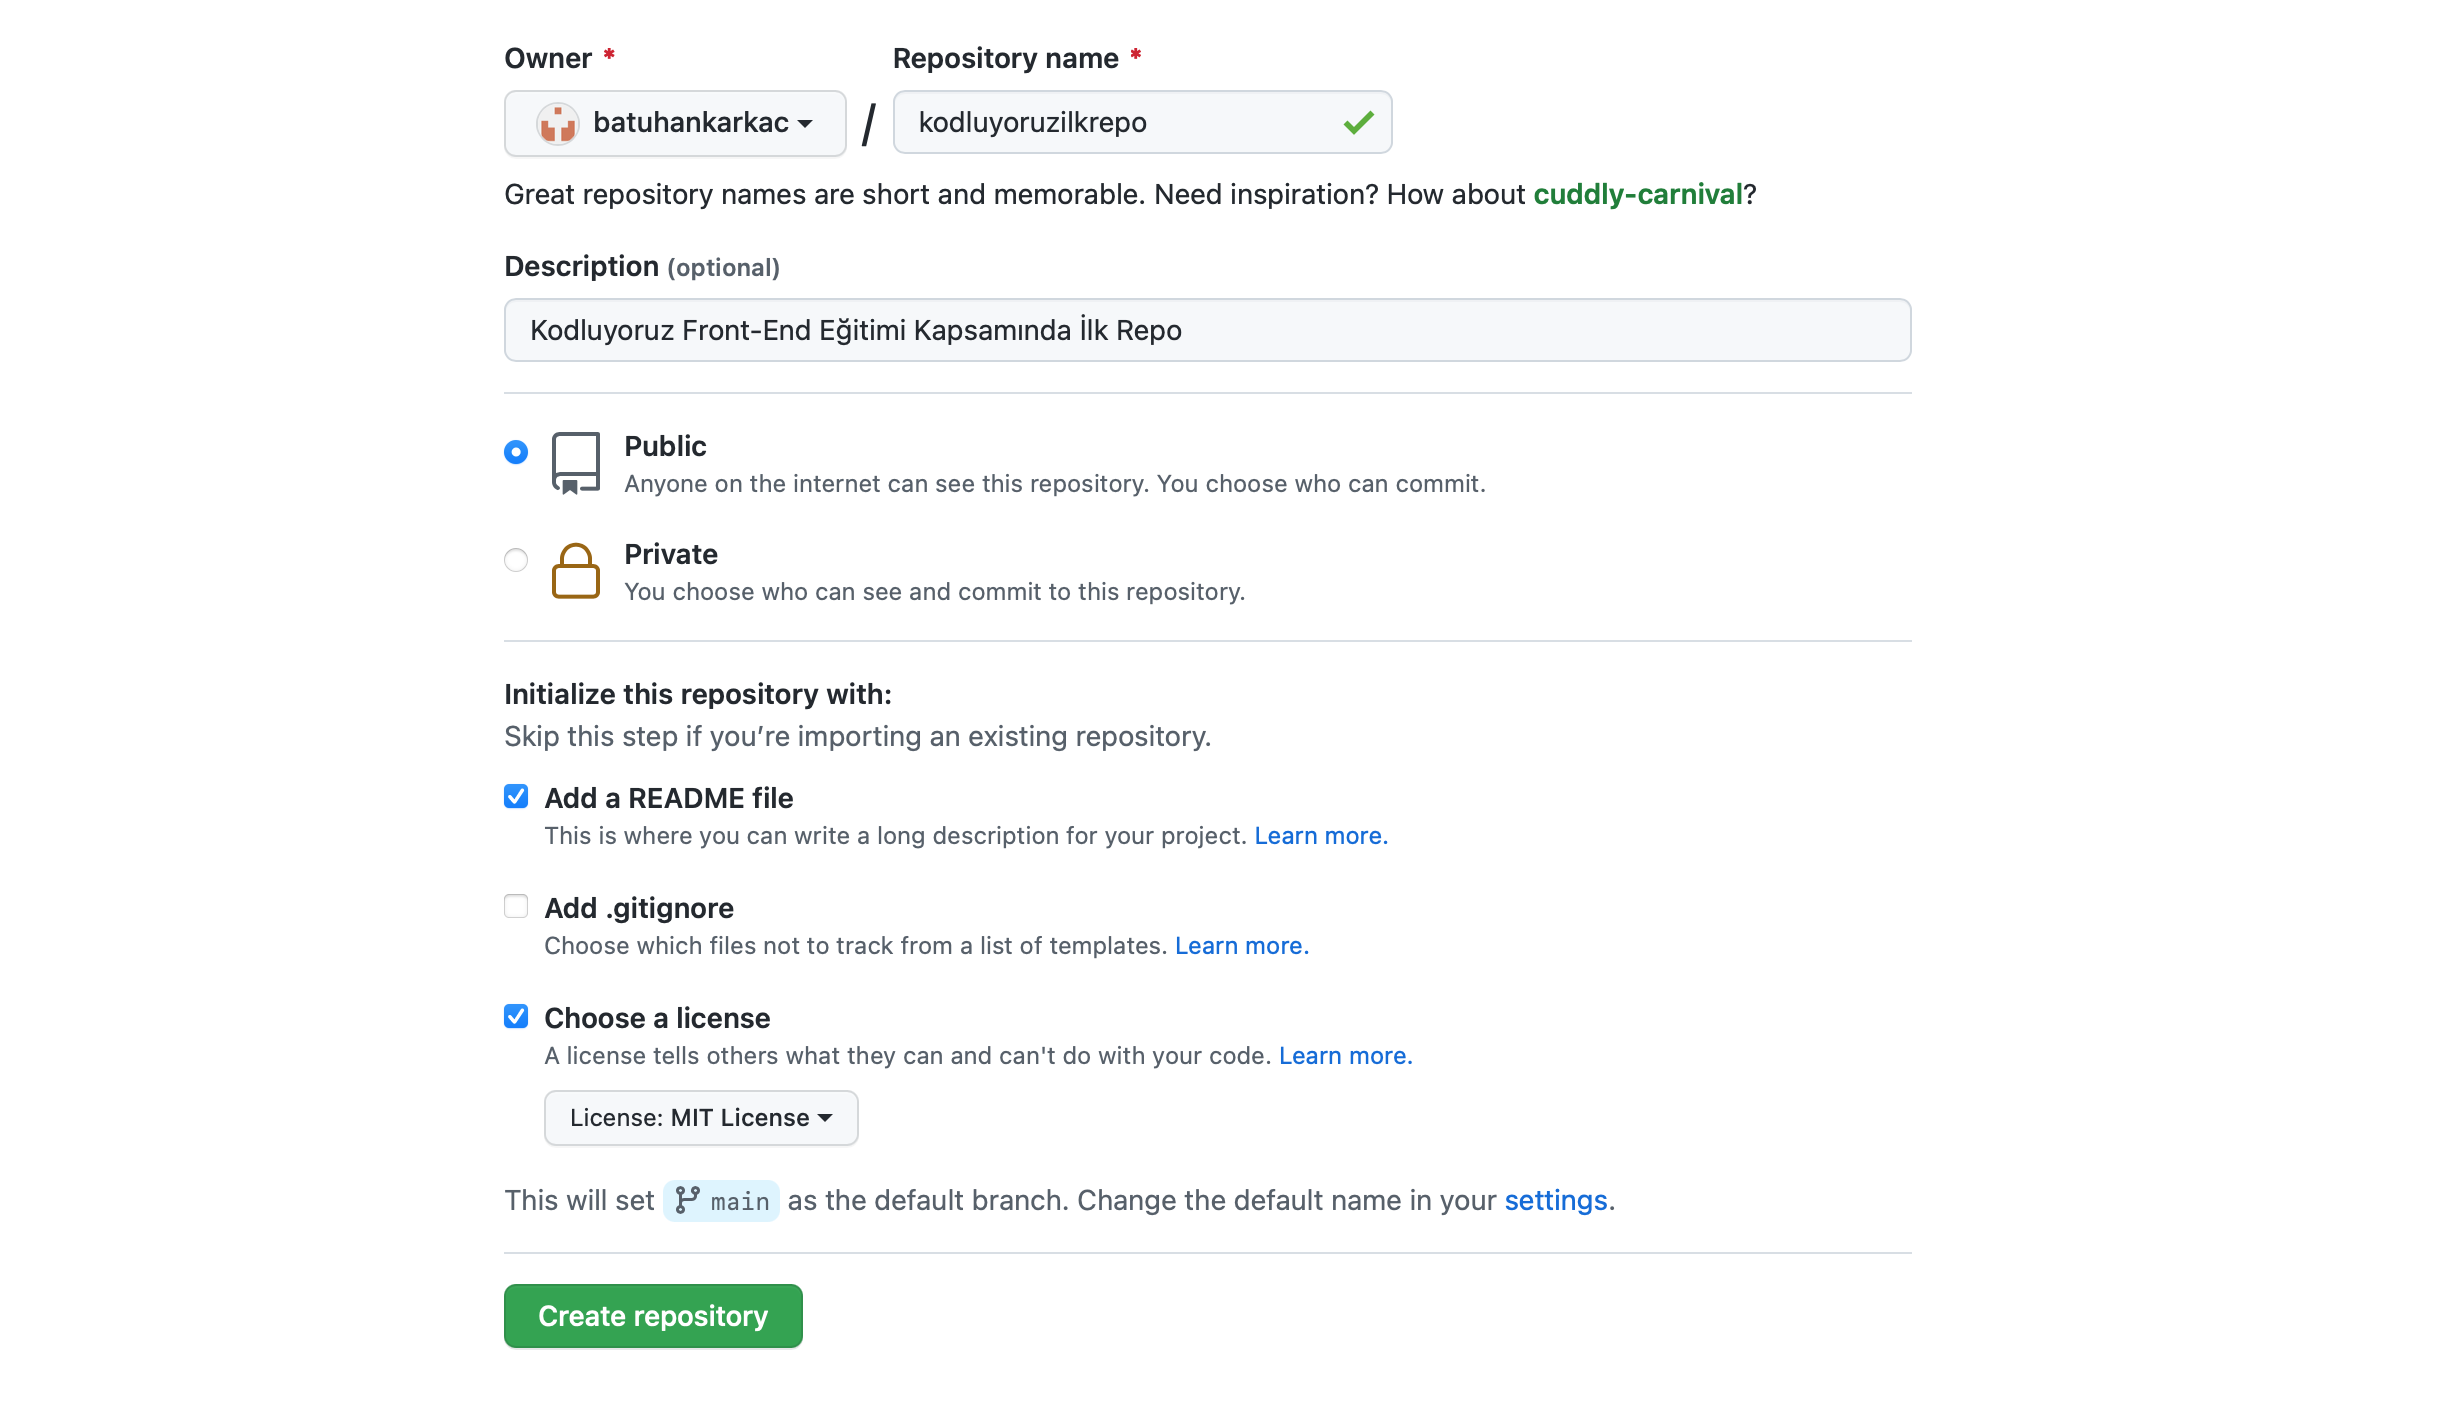2448x1402 pixels.
Task: Click the Add .gitignore label
Action: (x=639, y=908)
